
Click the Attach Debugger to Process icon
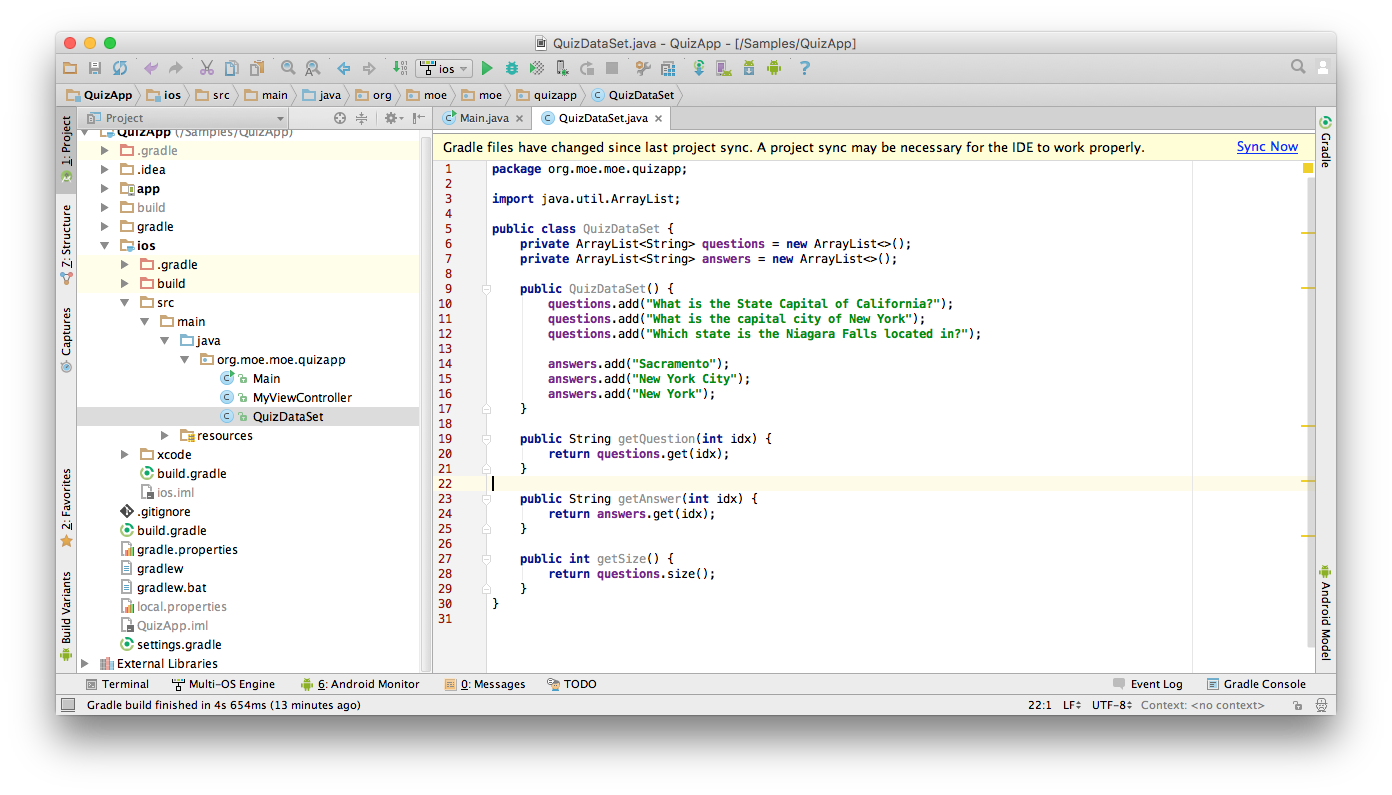(x=562, y=68)
